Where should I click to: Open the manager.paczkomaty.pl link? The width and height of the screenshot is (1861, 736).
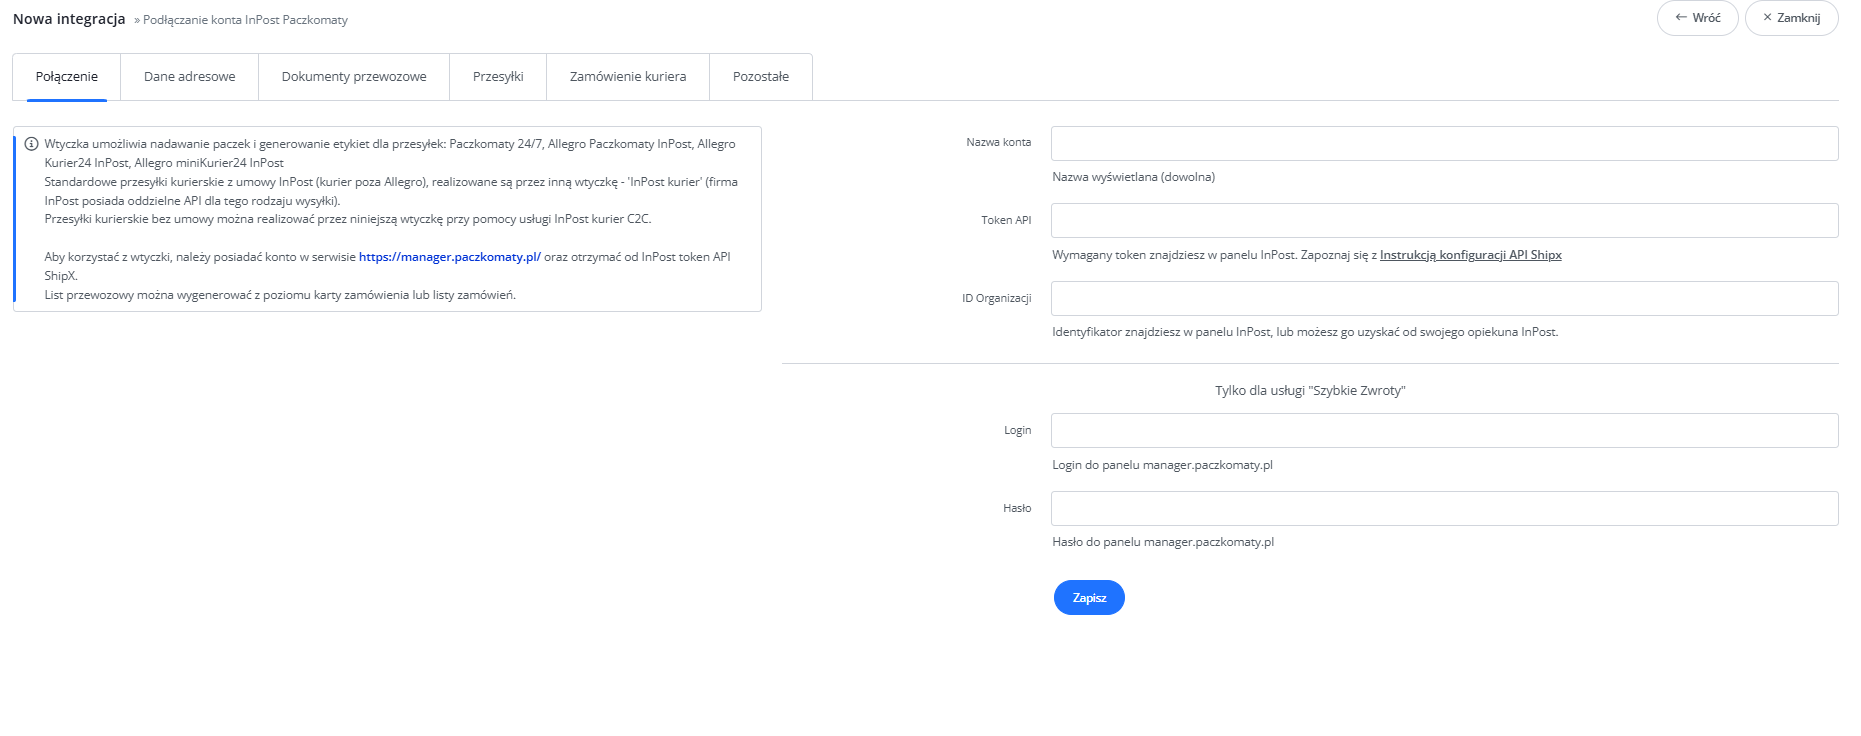(449, 257)
